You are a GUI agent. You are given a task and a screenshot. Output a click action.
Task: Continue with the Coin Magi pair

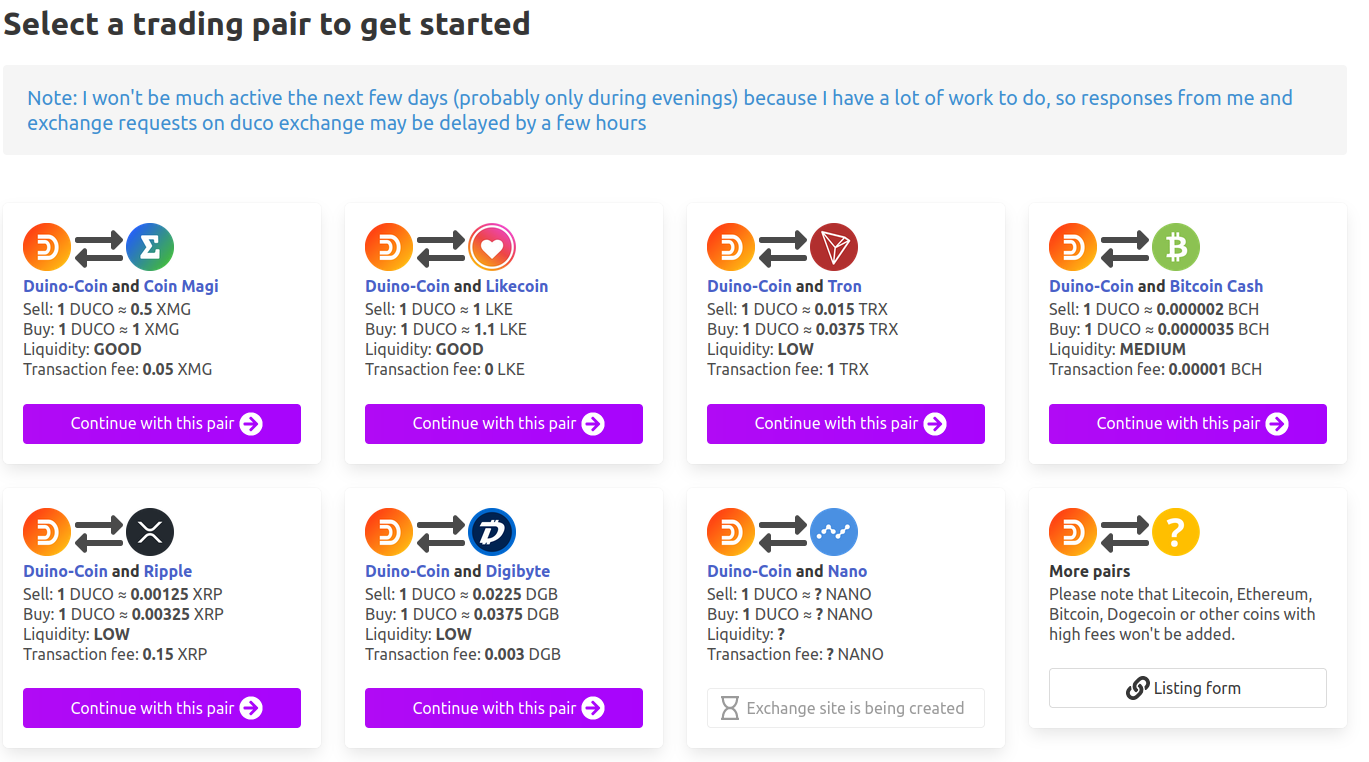[162, 424]
